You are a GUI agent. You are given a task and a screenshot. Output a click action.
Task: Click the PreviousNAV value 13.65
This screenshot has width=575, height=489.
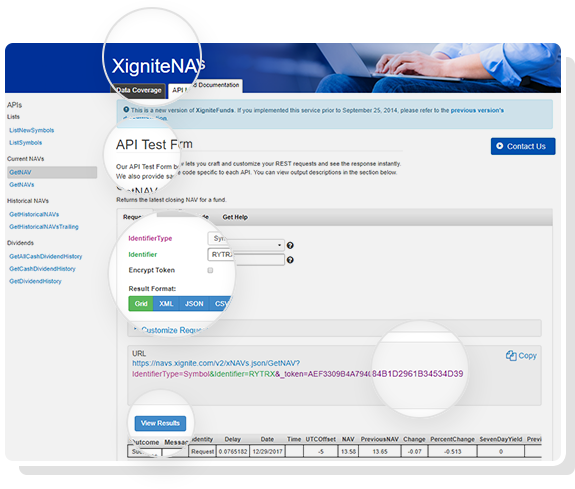click(x=380, y=452)
